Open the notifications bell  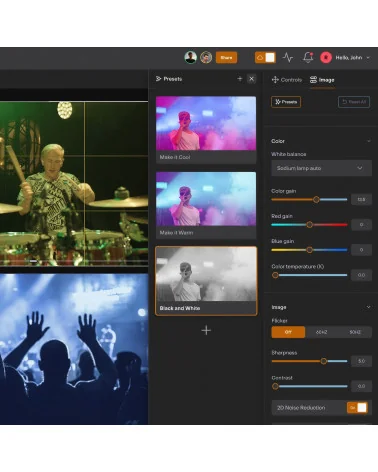coord(308,57)
